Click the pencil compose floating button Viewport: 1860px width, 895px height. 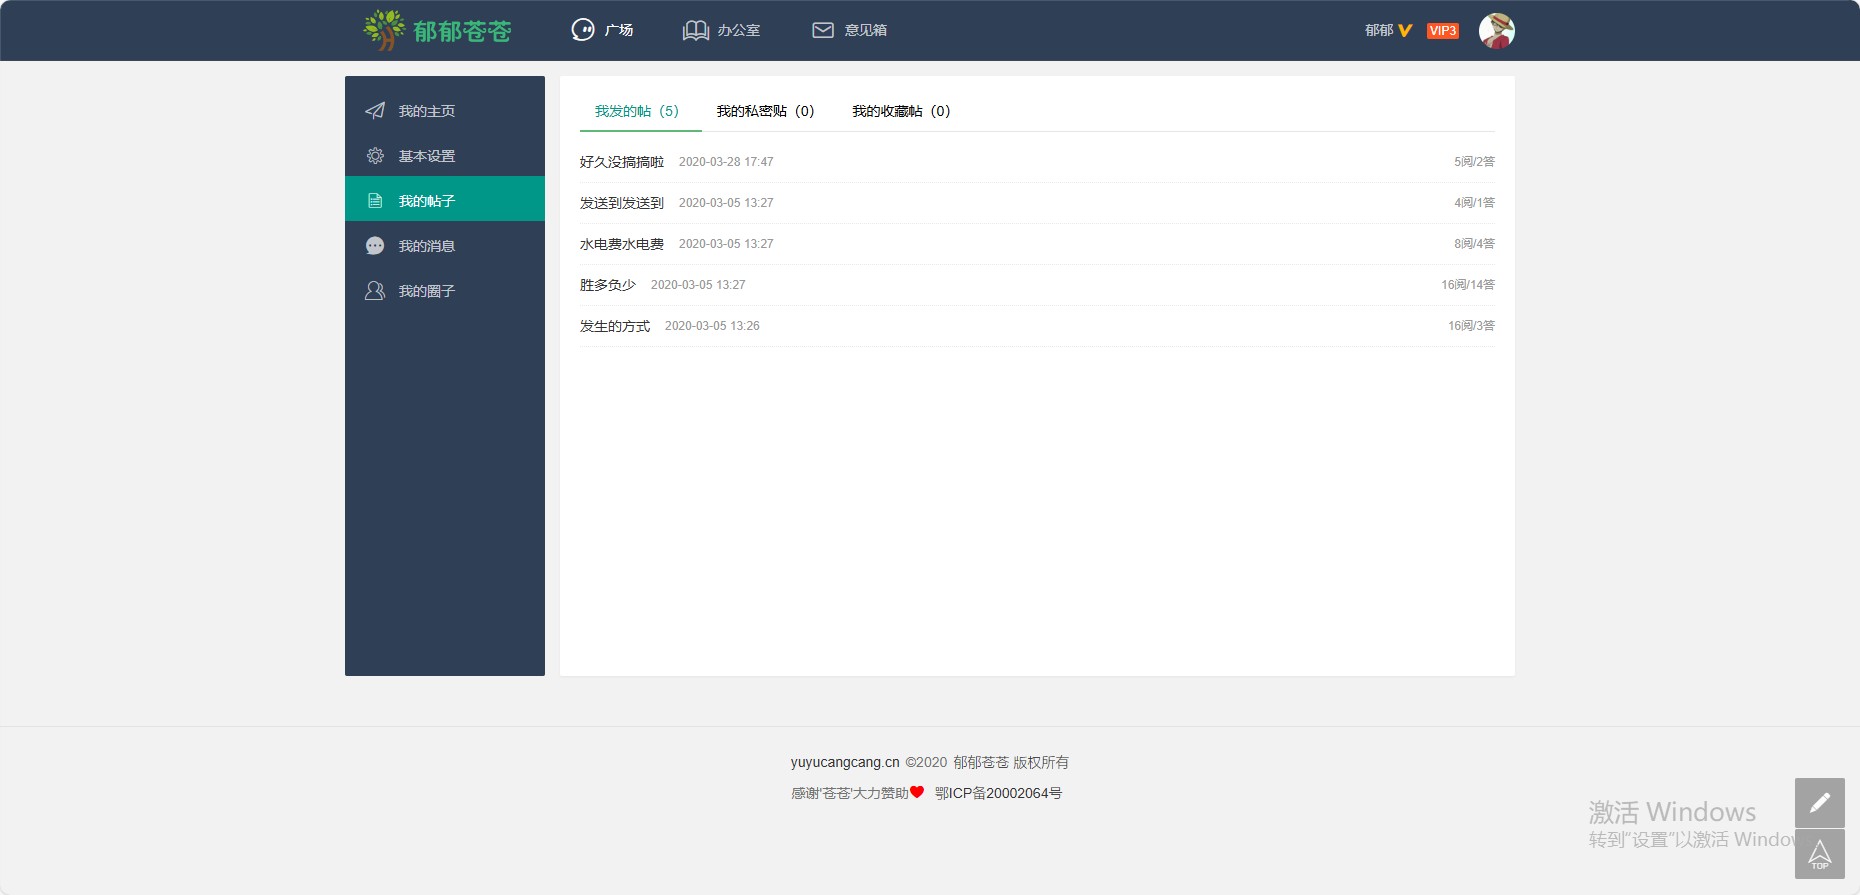(x=1820, y=802)
